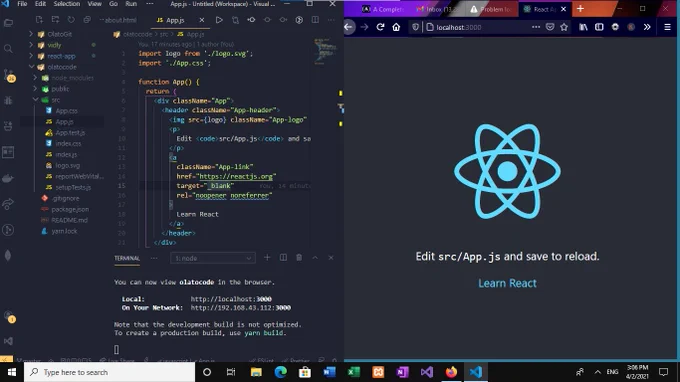The width and height of the screenshot is (680, 382).
Task: Split the terminal panel
Action: pyautogui.click(x=283, y=258)
